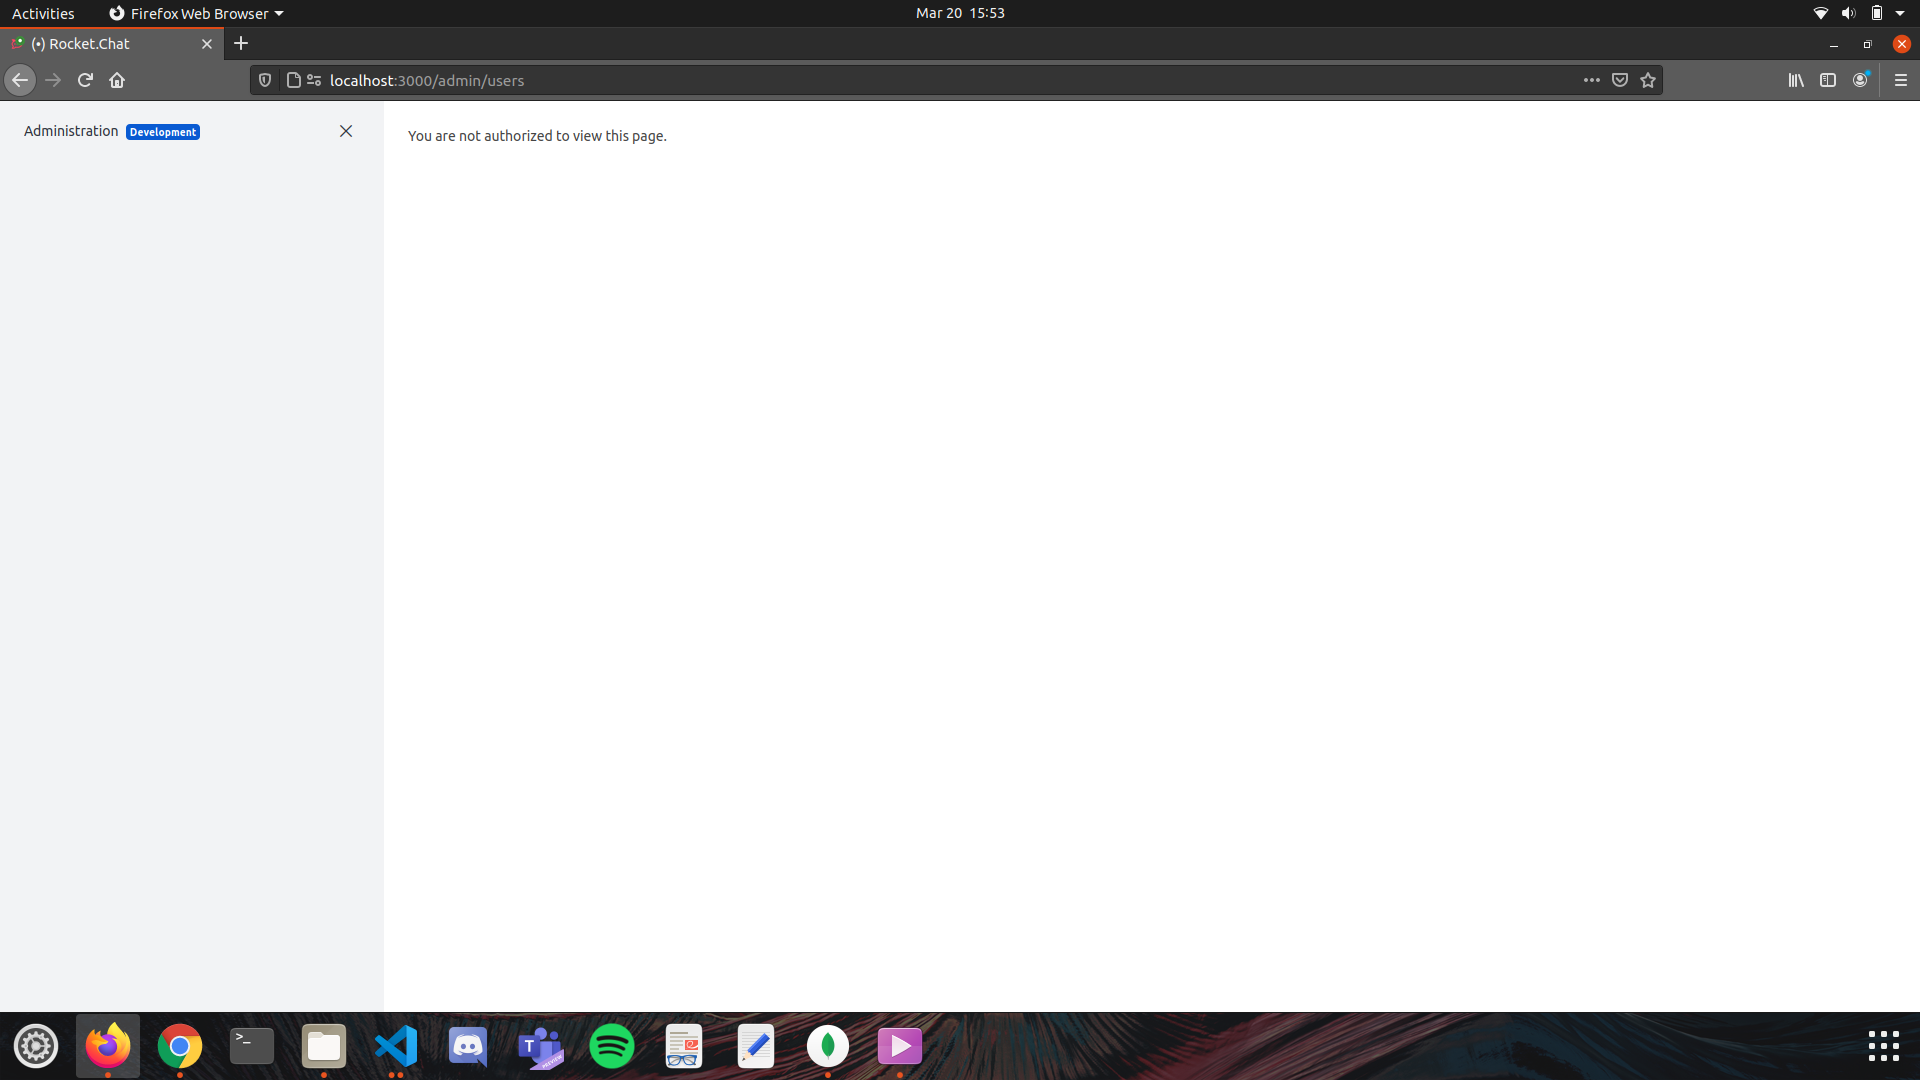Click the Administration heading
1920x1080 pixels.
[x=71, y=131]
